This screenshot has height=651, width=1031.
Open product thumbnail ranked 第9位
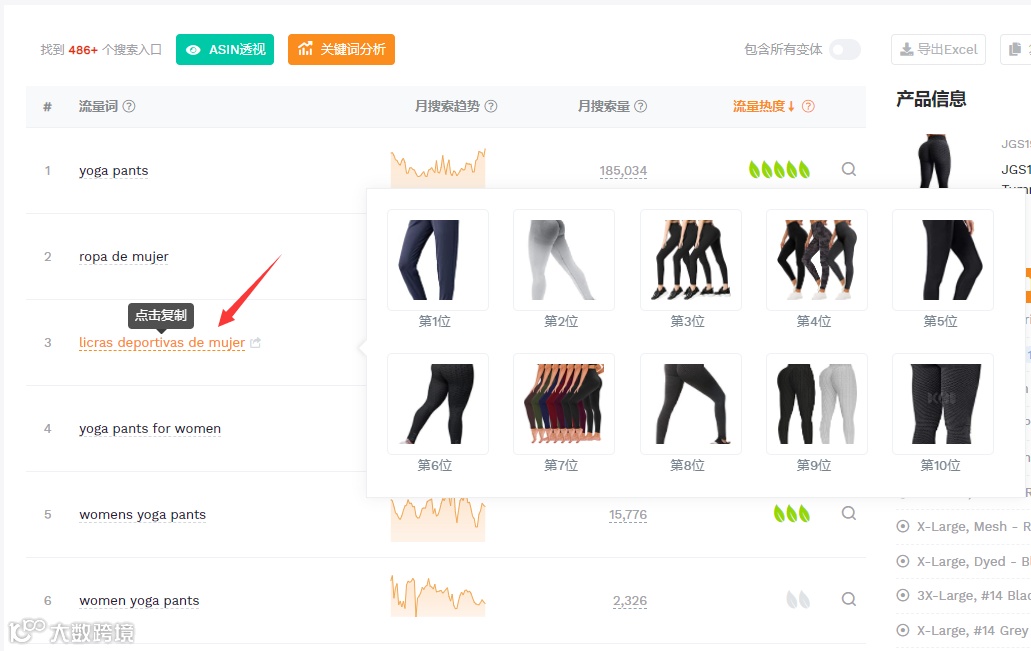pyautogui.click(x=817, y=404)
